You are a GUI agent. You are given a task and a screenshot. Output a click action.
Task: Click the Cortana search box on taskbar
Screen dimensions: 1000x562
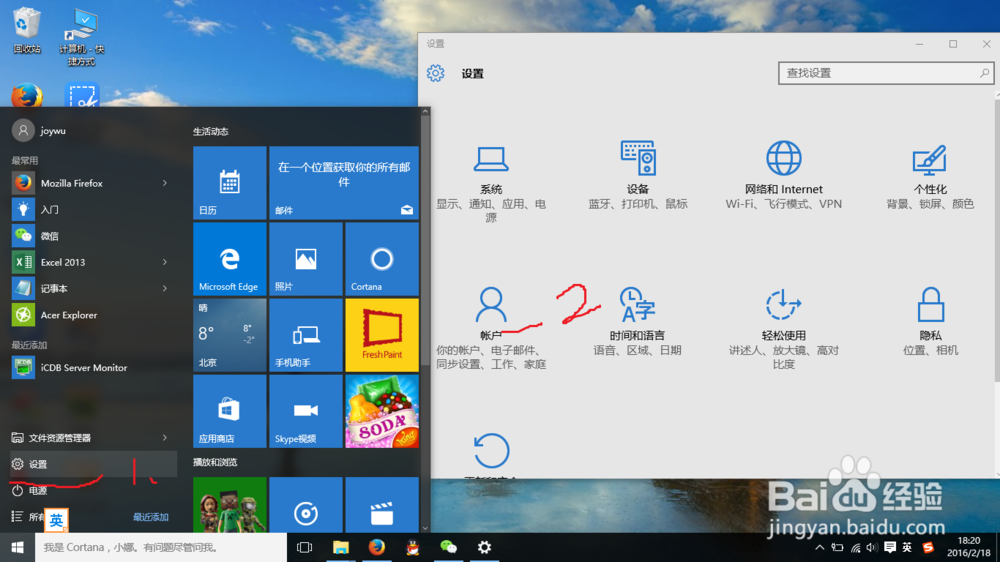pyautogui.click(x=161, y=547)
